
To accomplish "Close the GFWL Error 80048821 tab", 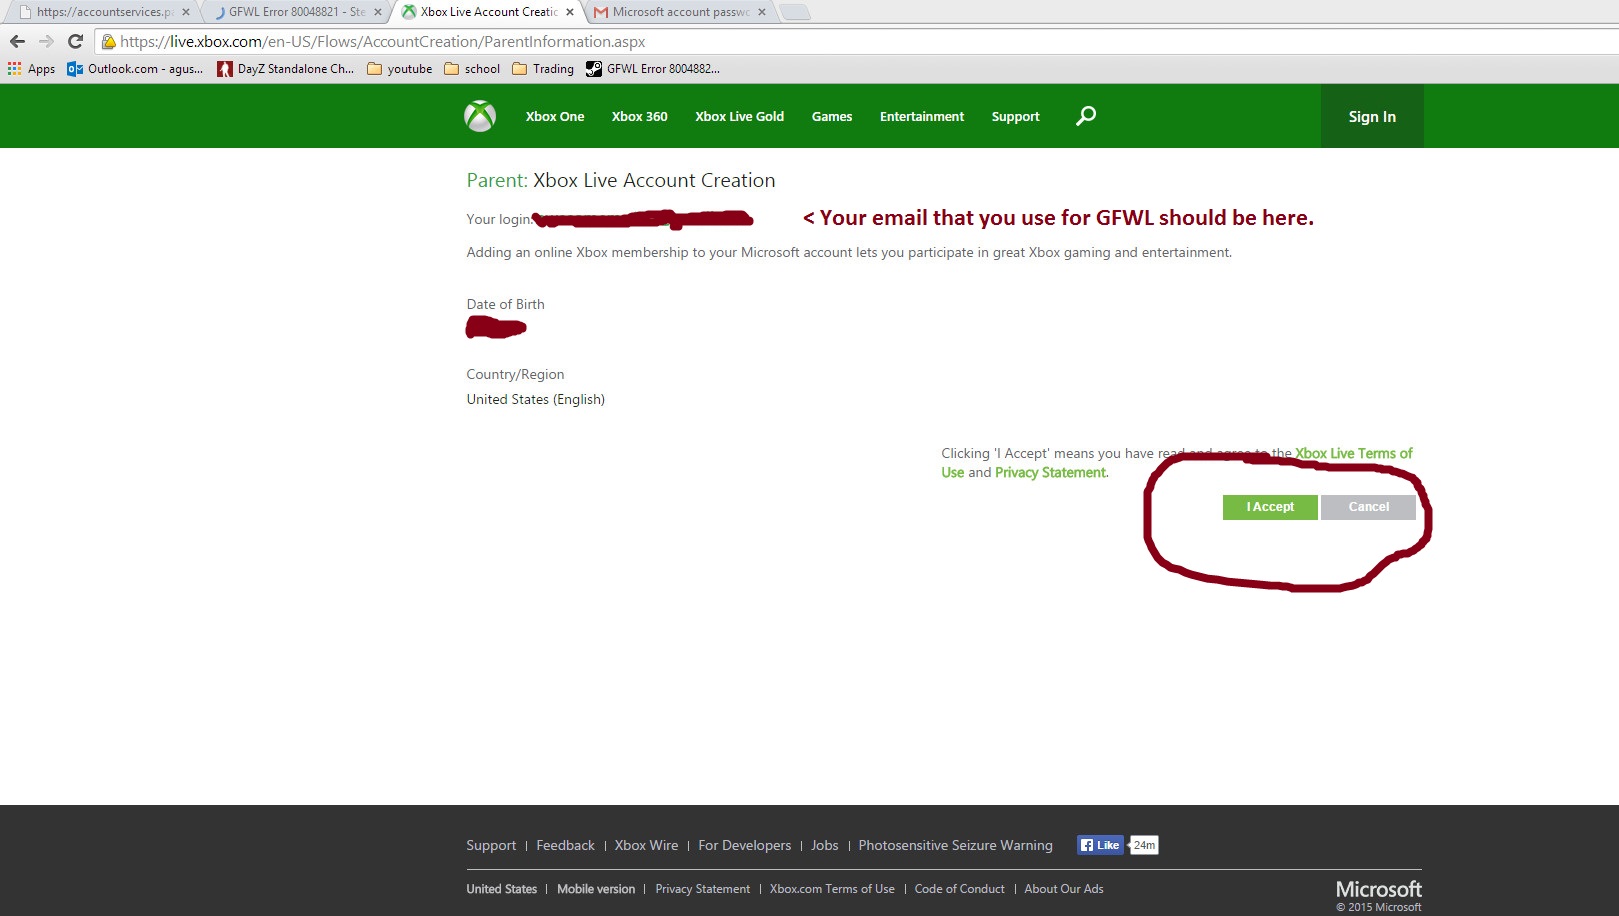I will (x=378, y=12).
